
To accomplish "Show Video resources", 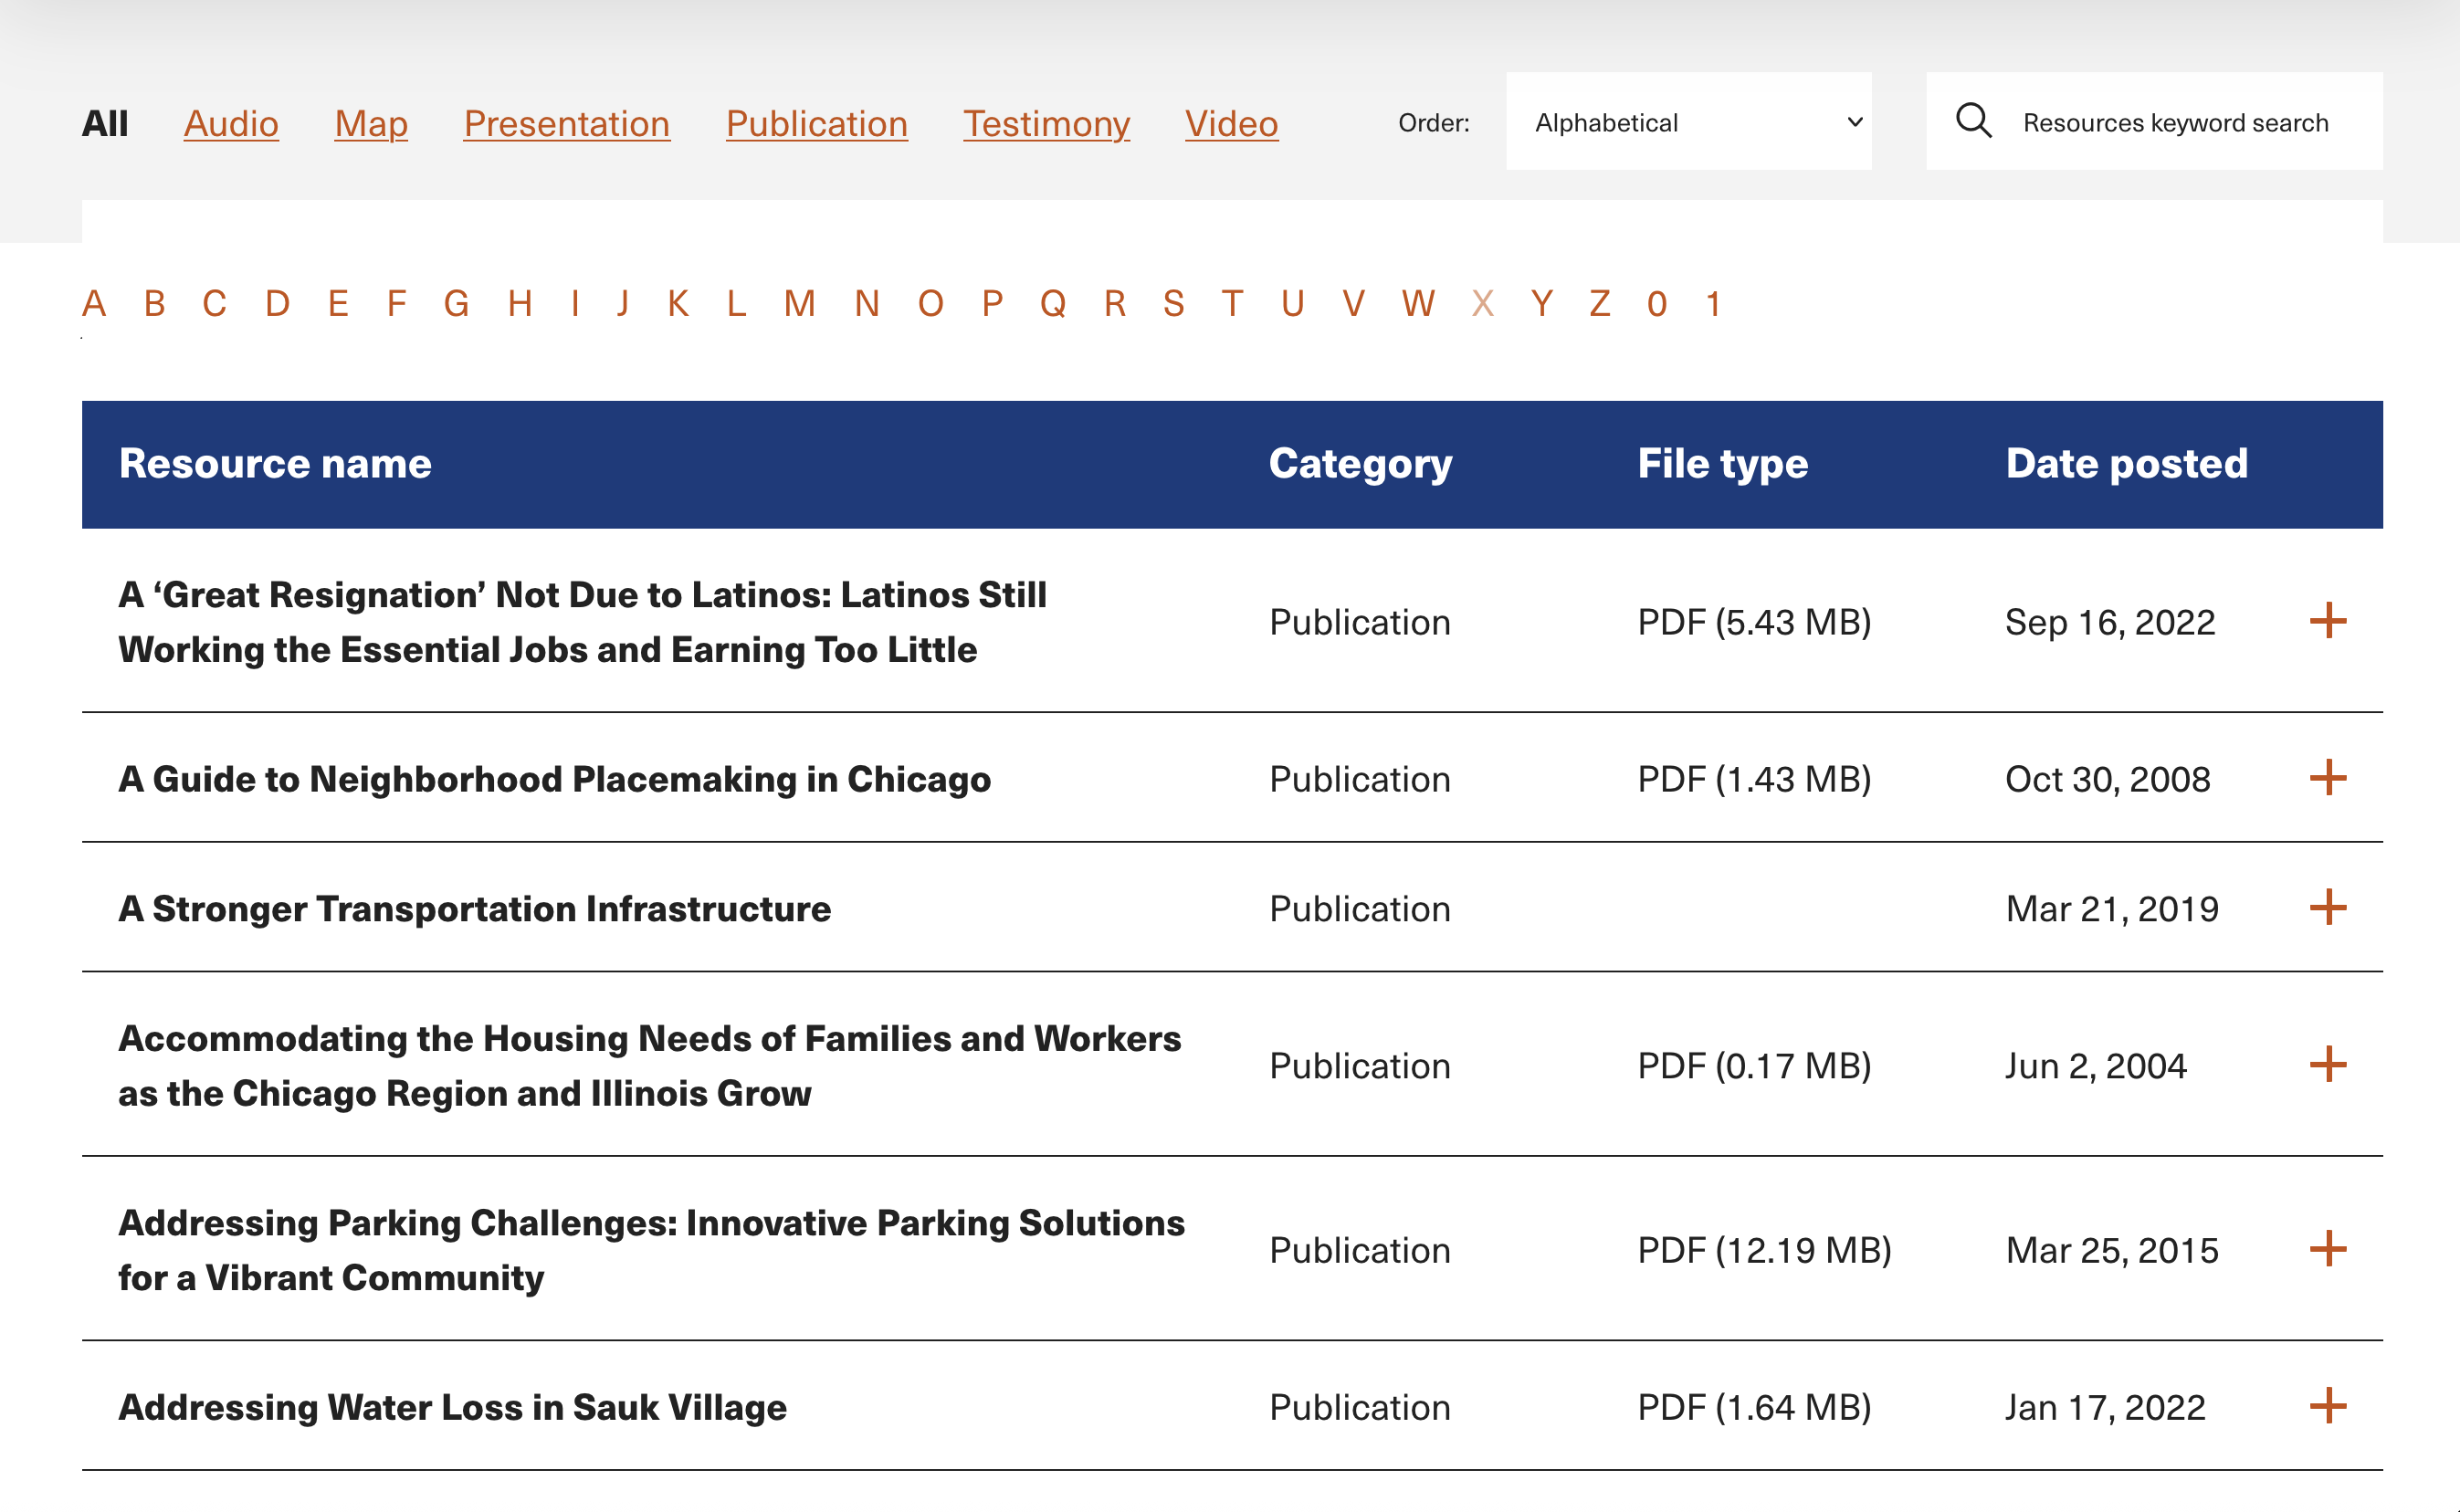I will tap(1231, 123).
